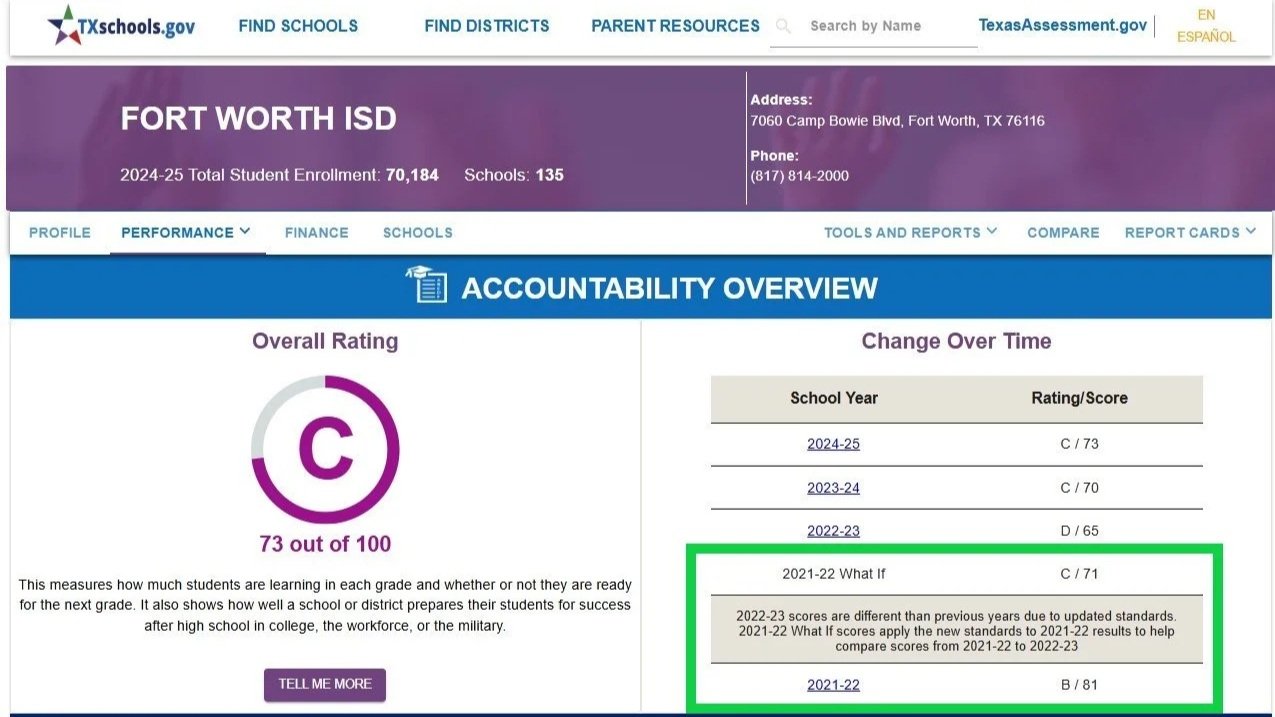
Task: Click the Fort Worth ISD heading
Action: (259, 119)
